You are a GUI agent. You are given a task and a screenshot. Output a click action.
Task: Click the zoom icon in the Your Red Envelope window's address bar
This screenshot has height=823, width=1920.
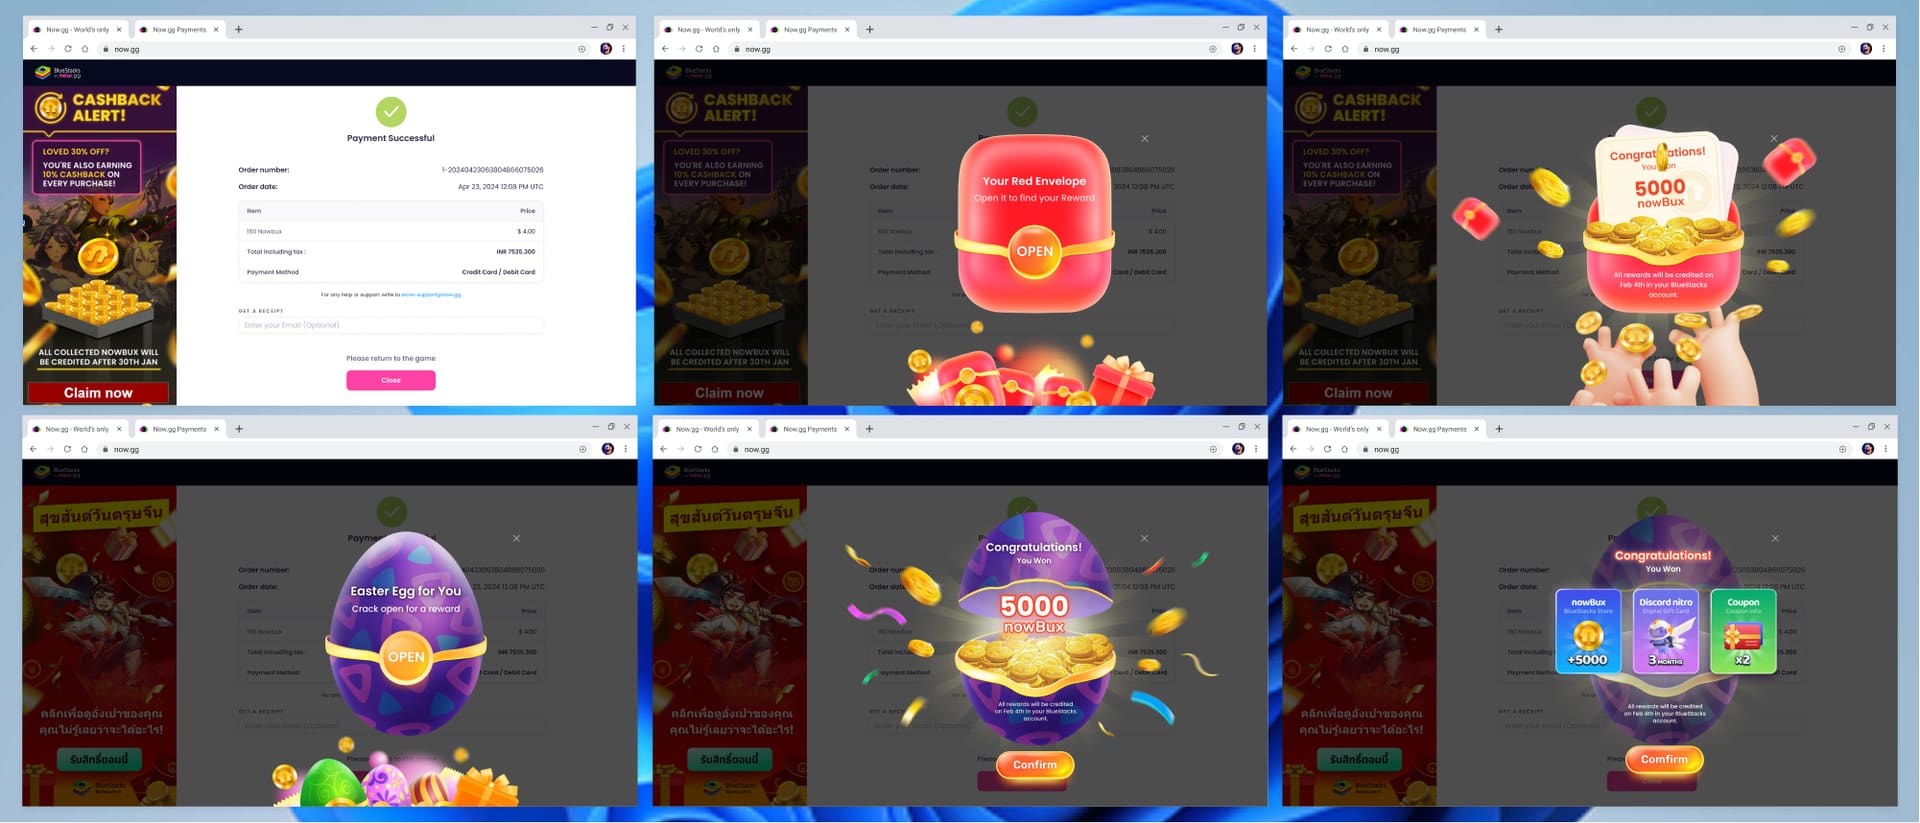click(1213, 49)
